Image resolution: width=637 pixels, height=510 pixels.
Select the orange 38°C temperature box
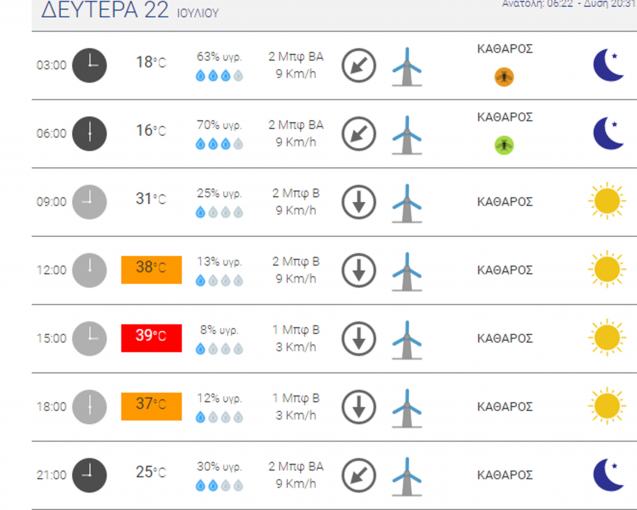point(152,270)
